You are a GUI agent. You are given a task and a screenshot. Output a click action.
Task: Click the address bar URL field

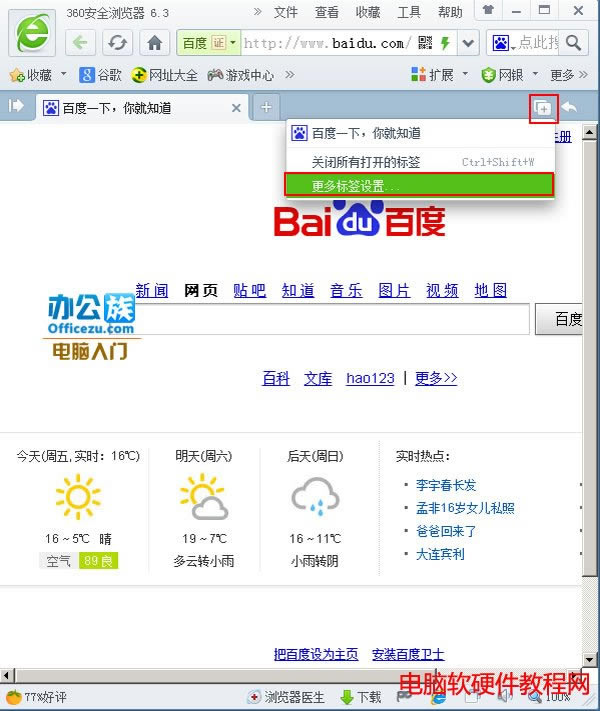pyautogui.click(x=327, y=44)
